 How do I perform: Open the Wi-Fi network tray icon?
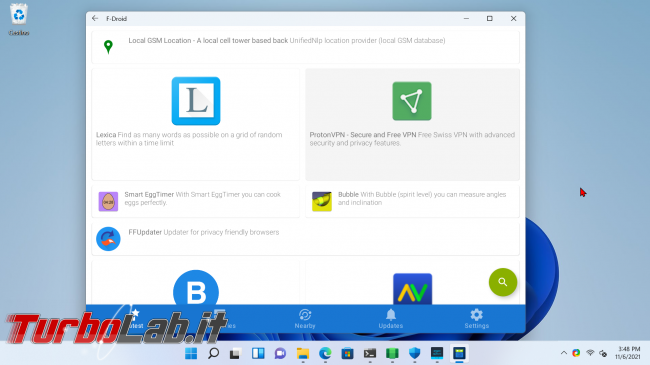pyautogui.click(x=590, y=353)
